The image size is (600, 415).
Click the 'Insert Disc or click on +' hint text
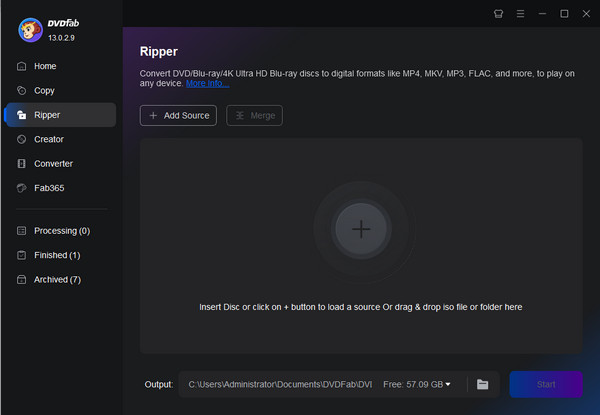click(x=360, y=307)
